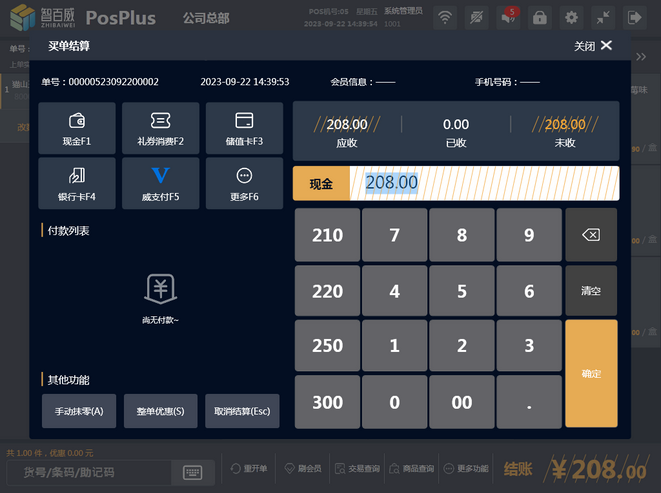Lock the POS screen
The width and height of the screenshot is (661, 493).
pos(539,17)
